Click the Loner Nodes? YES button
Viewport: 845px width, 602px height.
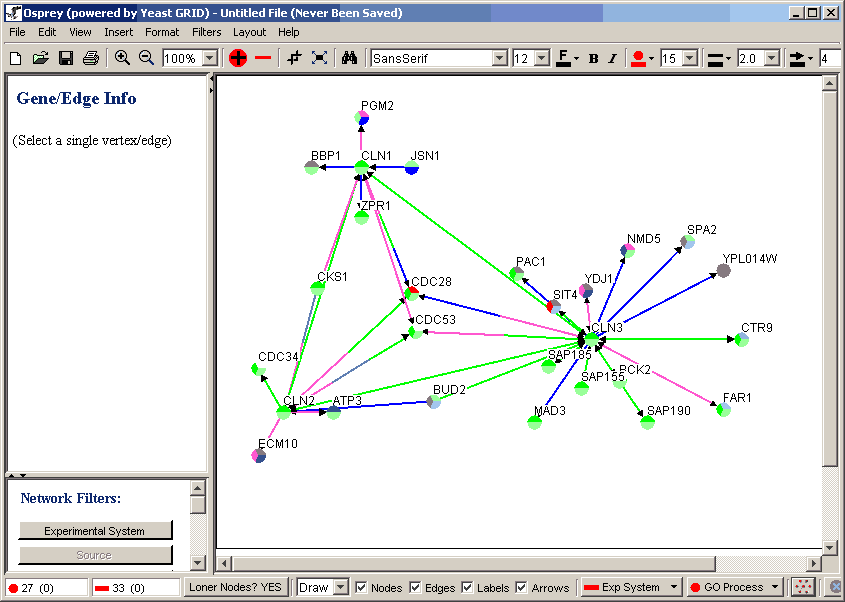(235, 587)
